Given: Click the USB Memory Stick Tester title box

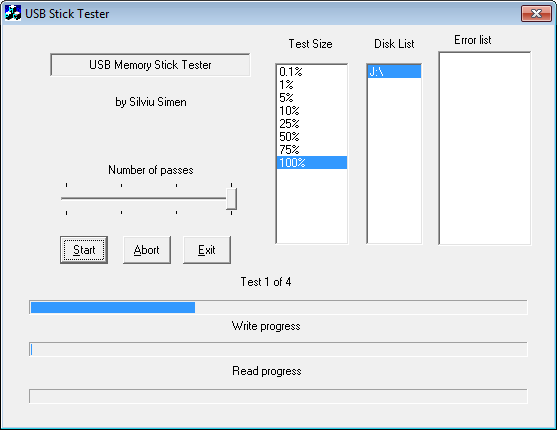Looking at the screenshot, I should point(150,65).
